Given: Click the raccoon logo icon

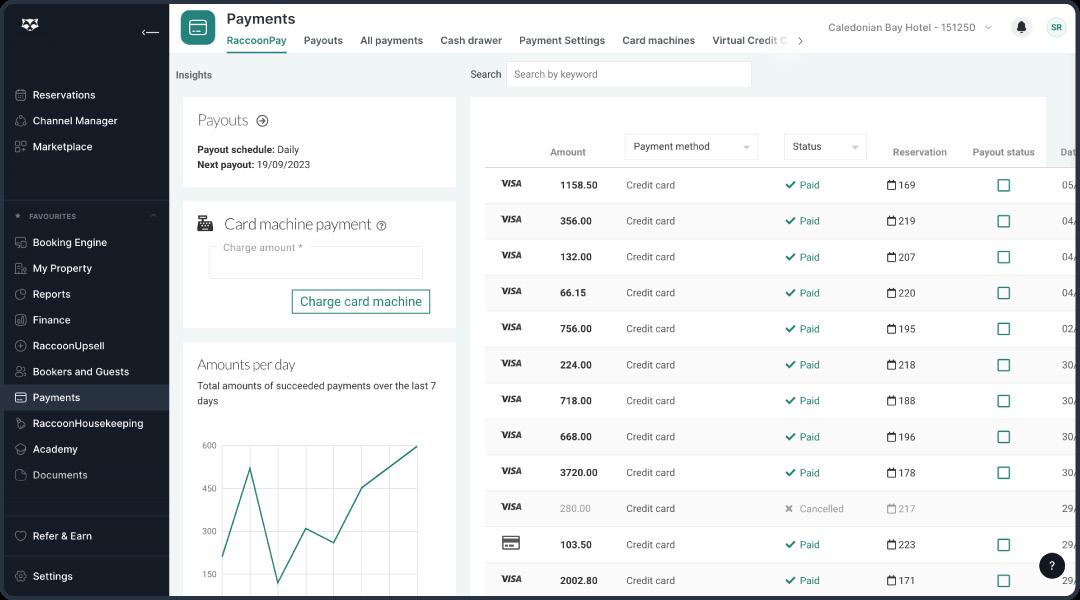Looking at the screenshot, I should (30, 26).
